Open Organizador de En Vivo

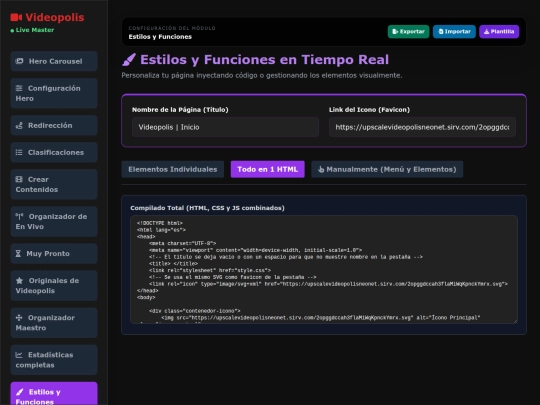click(x=54, y=221)
